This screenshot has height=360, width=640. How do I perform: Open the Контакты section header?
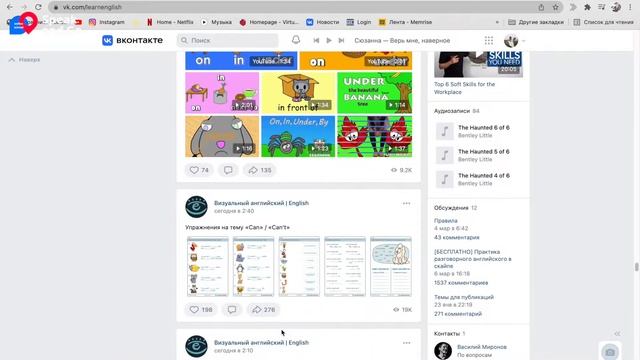pos(447,333)
